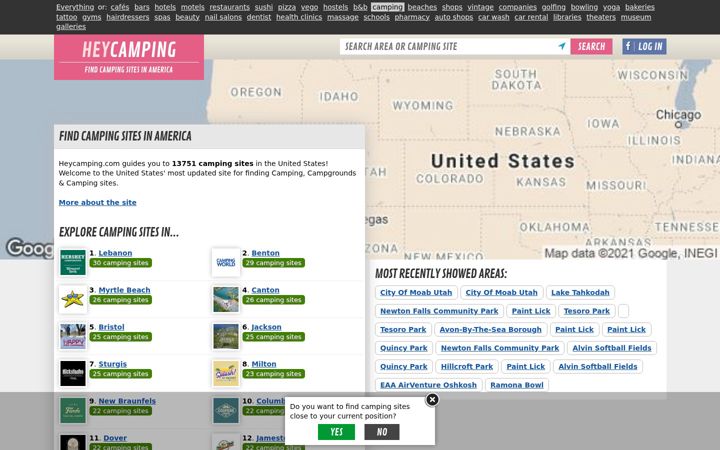Open the Milton thumbnail image
The image size is (720, 450).
click(226, 373)
